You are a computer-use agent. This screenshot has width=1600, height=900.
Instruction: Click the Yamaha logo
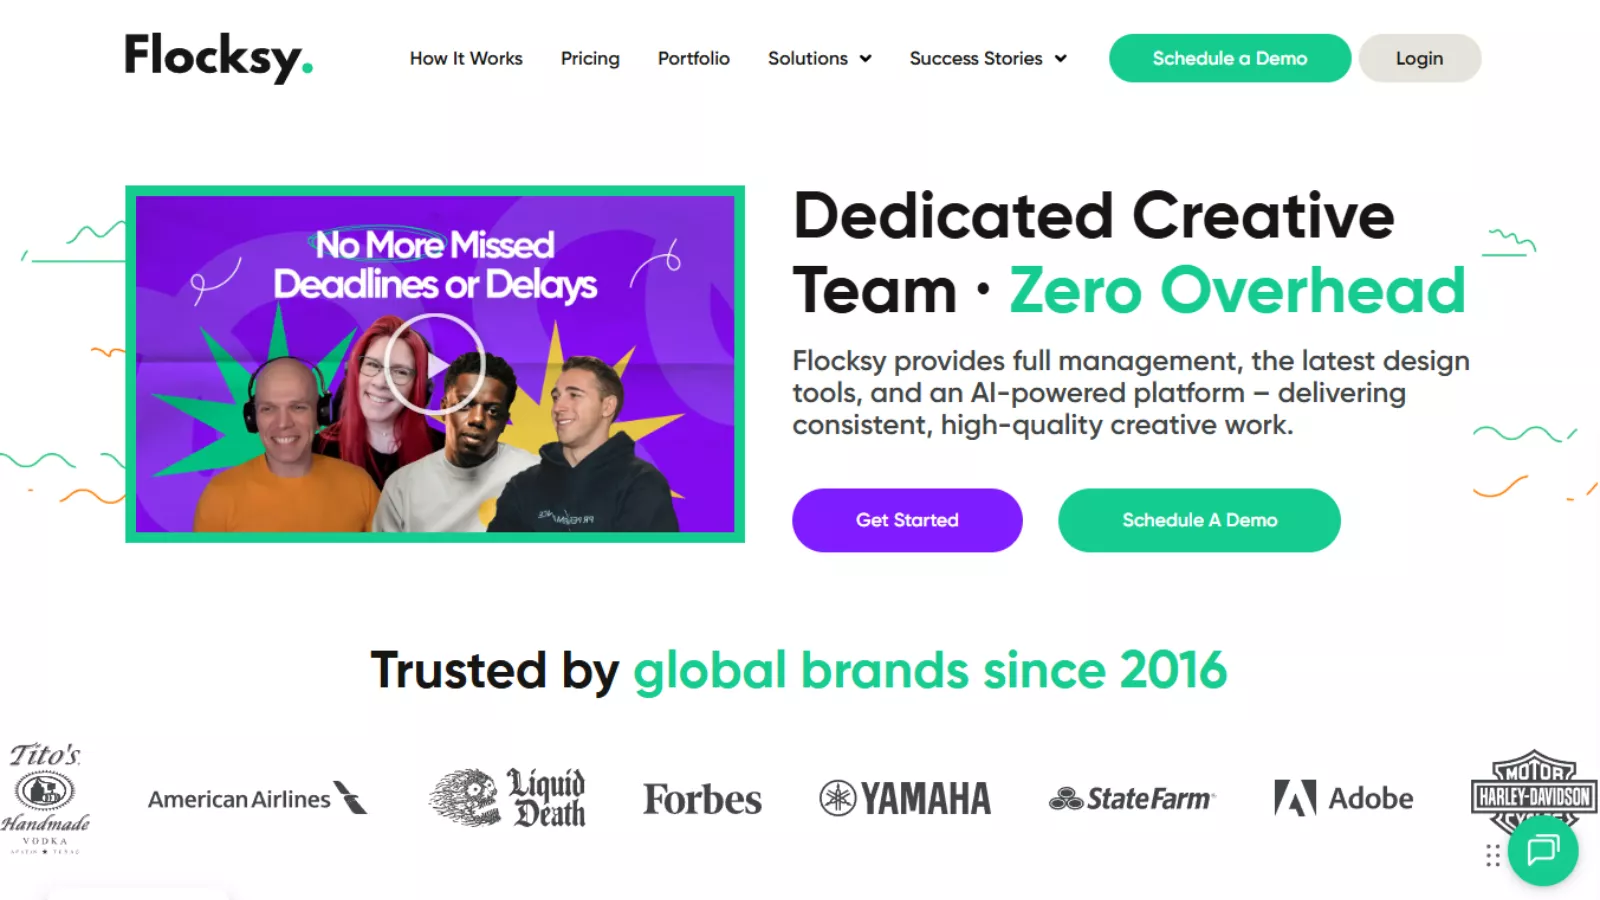905,798
